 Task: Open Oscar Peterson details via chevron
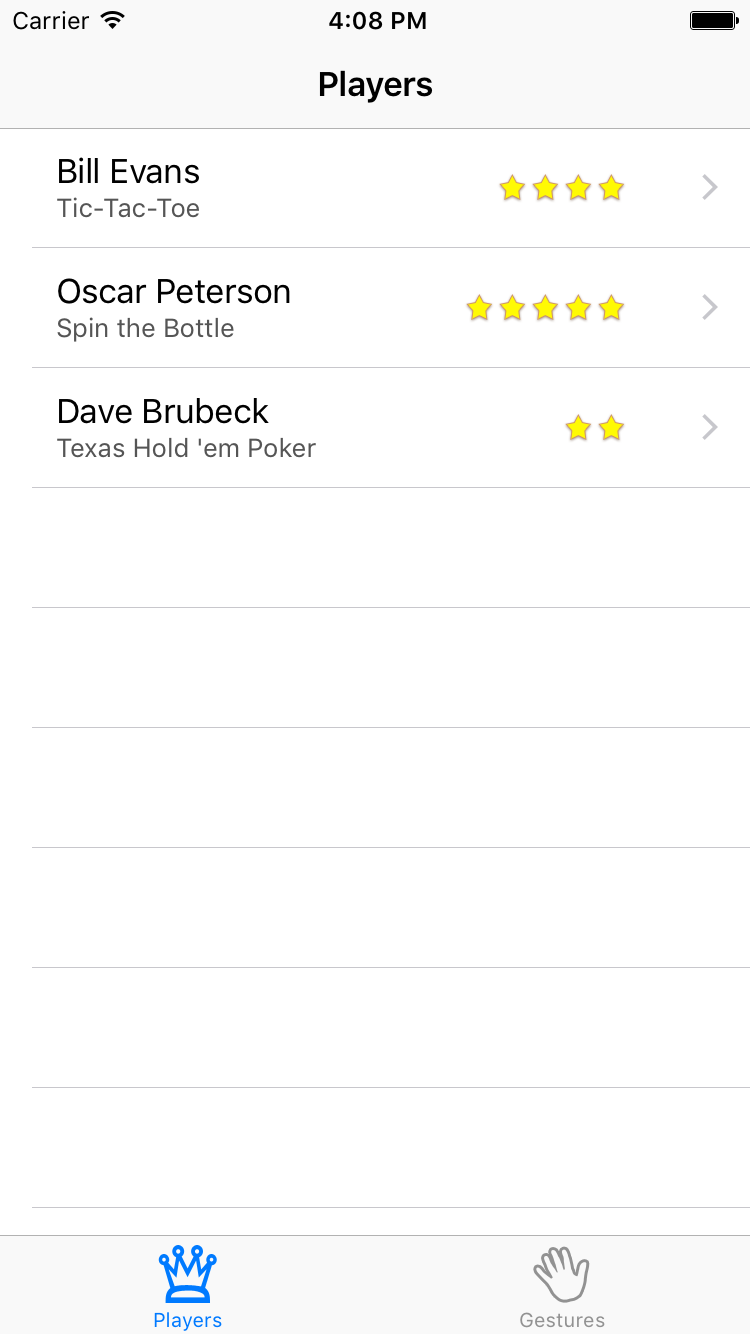(x=710, y=308)
